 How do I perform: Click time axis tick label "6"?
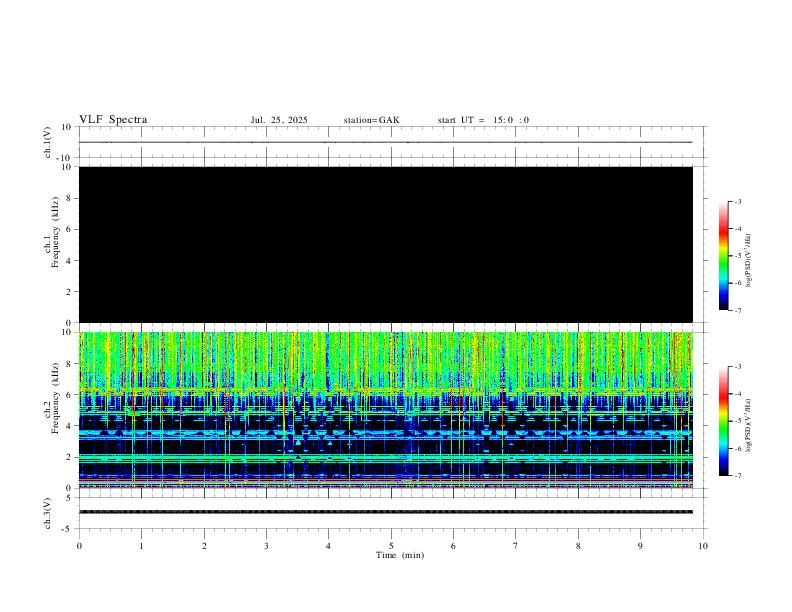point(453,546)
